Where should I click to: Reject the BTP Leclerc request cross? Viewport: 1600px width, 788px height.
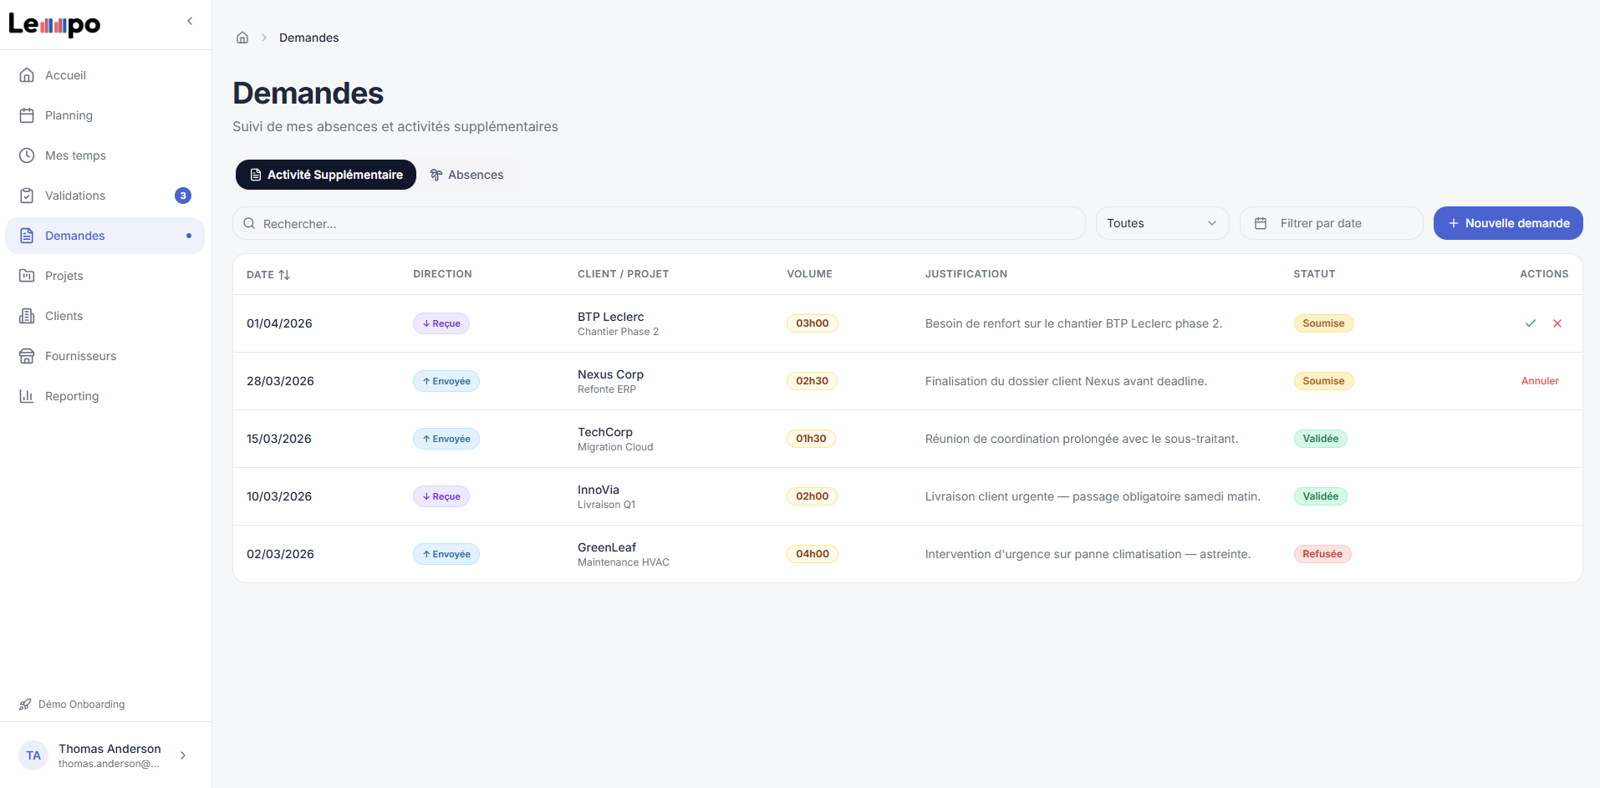[x=1557, y=323]
